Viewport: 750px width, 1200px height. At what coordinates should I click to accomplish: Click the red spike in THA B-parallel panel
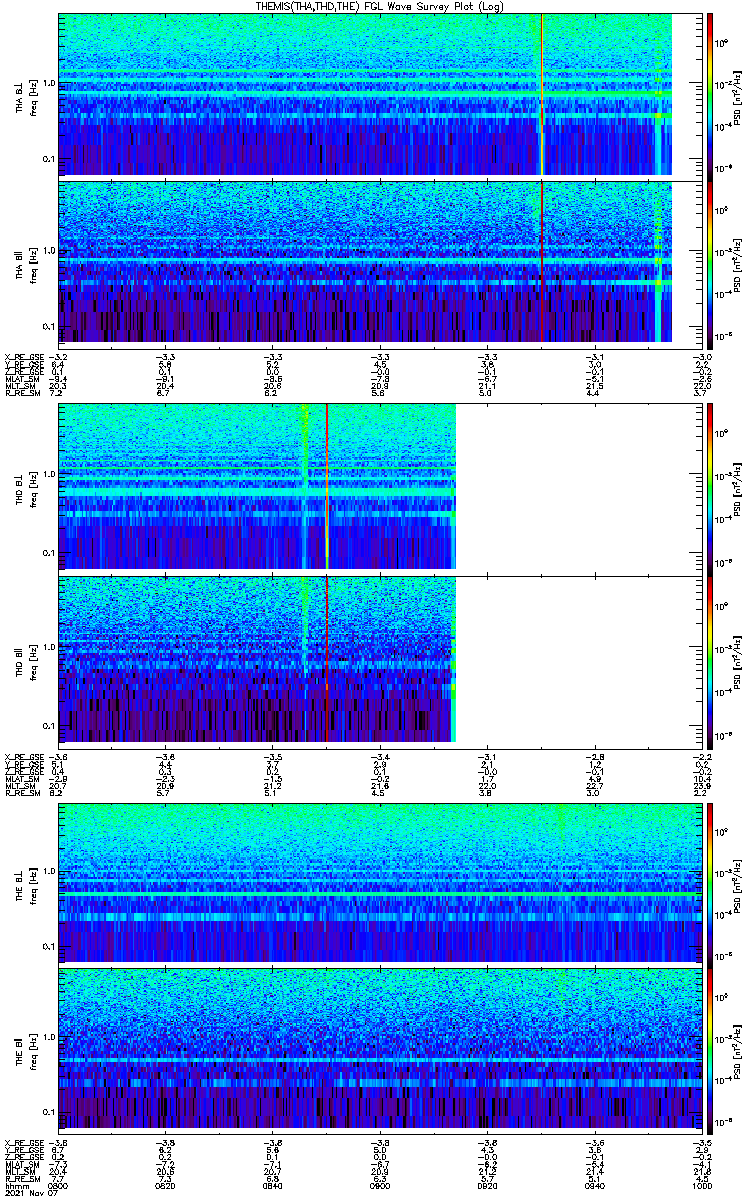[541, 263]
